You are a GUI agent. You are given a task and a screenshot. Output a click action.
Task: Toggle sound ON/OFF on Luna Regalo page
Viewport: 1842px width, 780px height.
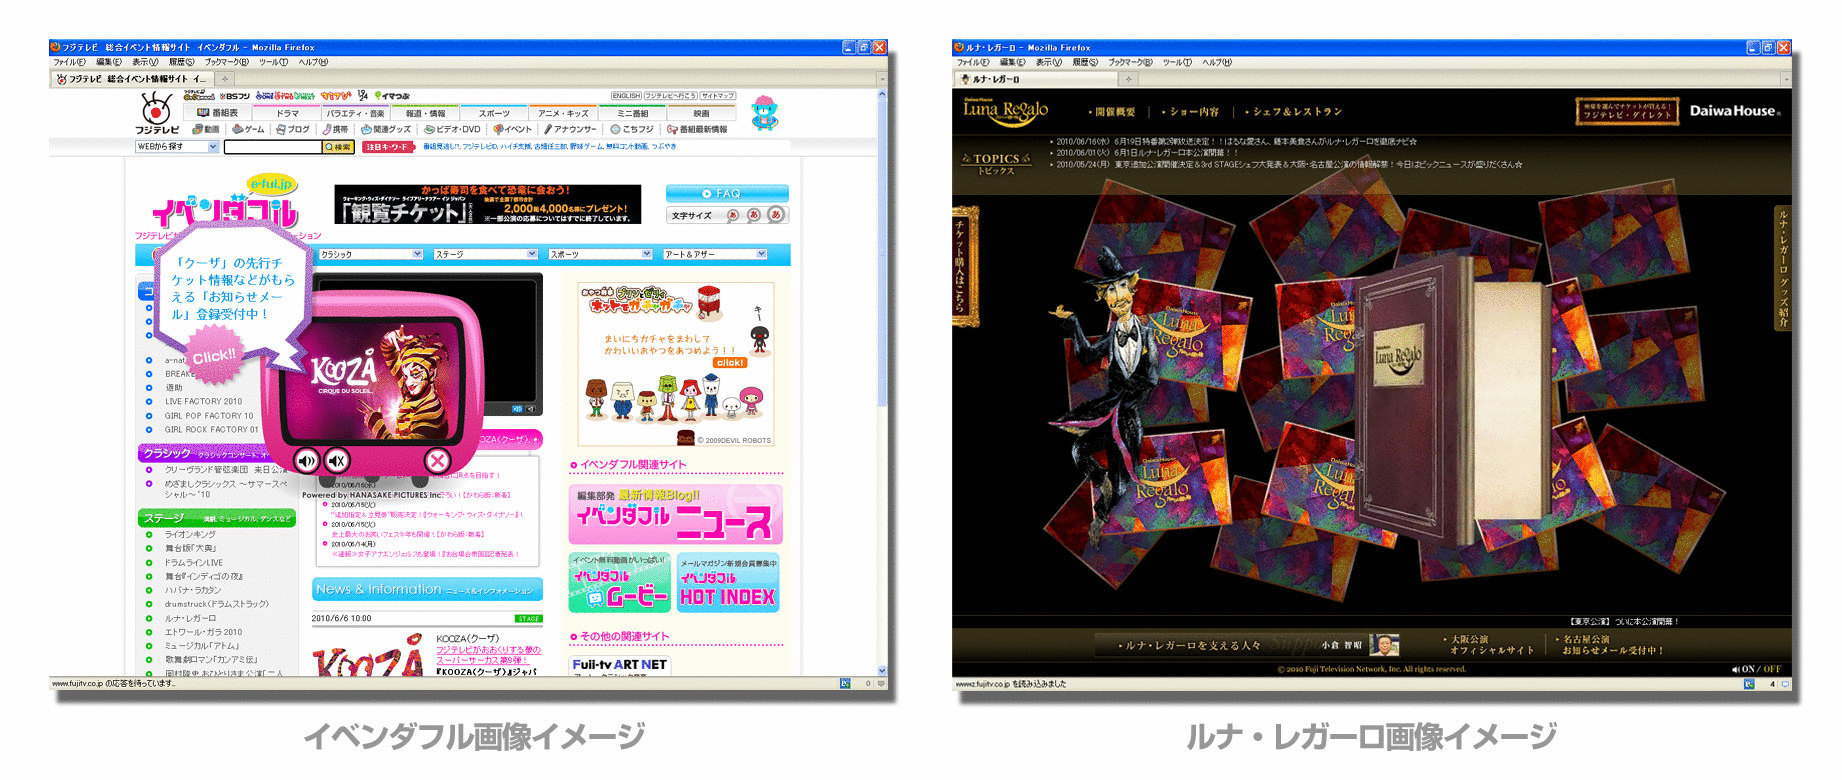click(1757, 669)
